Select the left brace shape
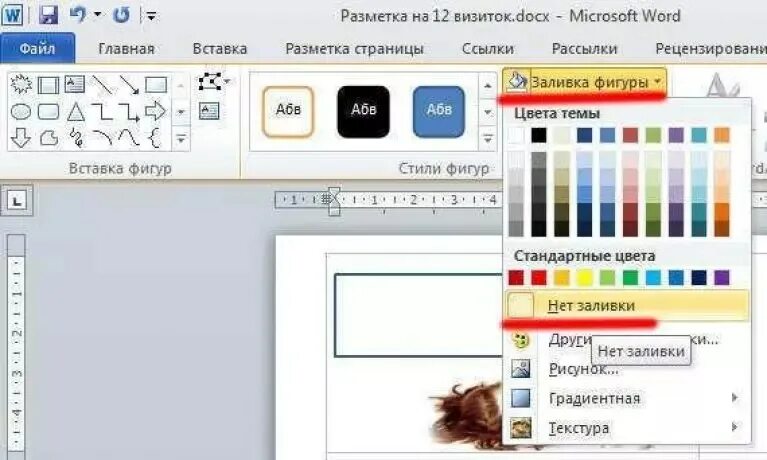Screen dimensions: 767x460 (x=155, y=138)
